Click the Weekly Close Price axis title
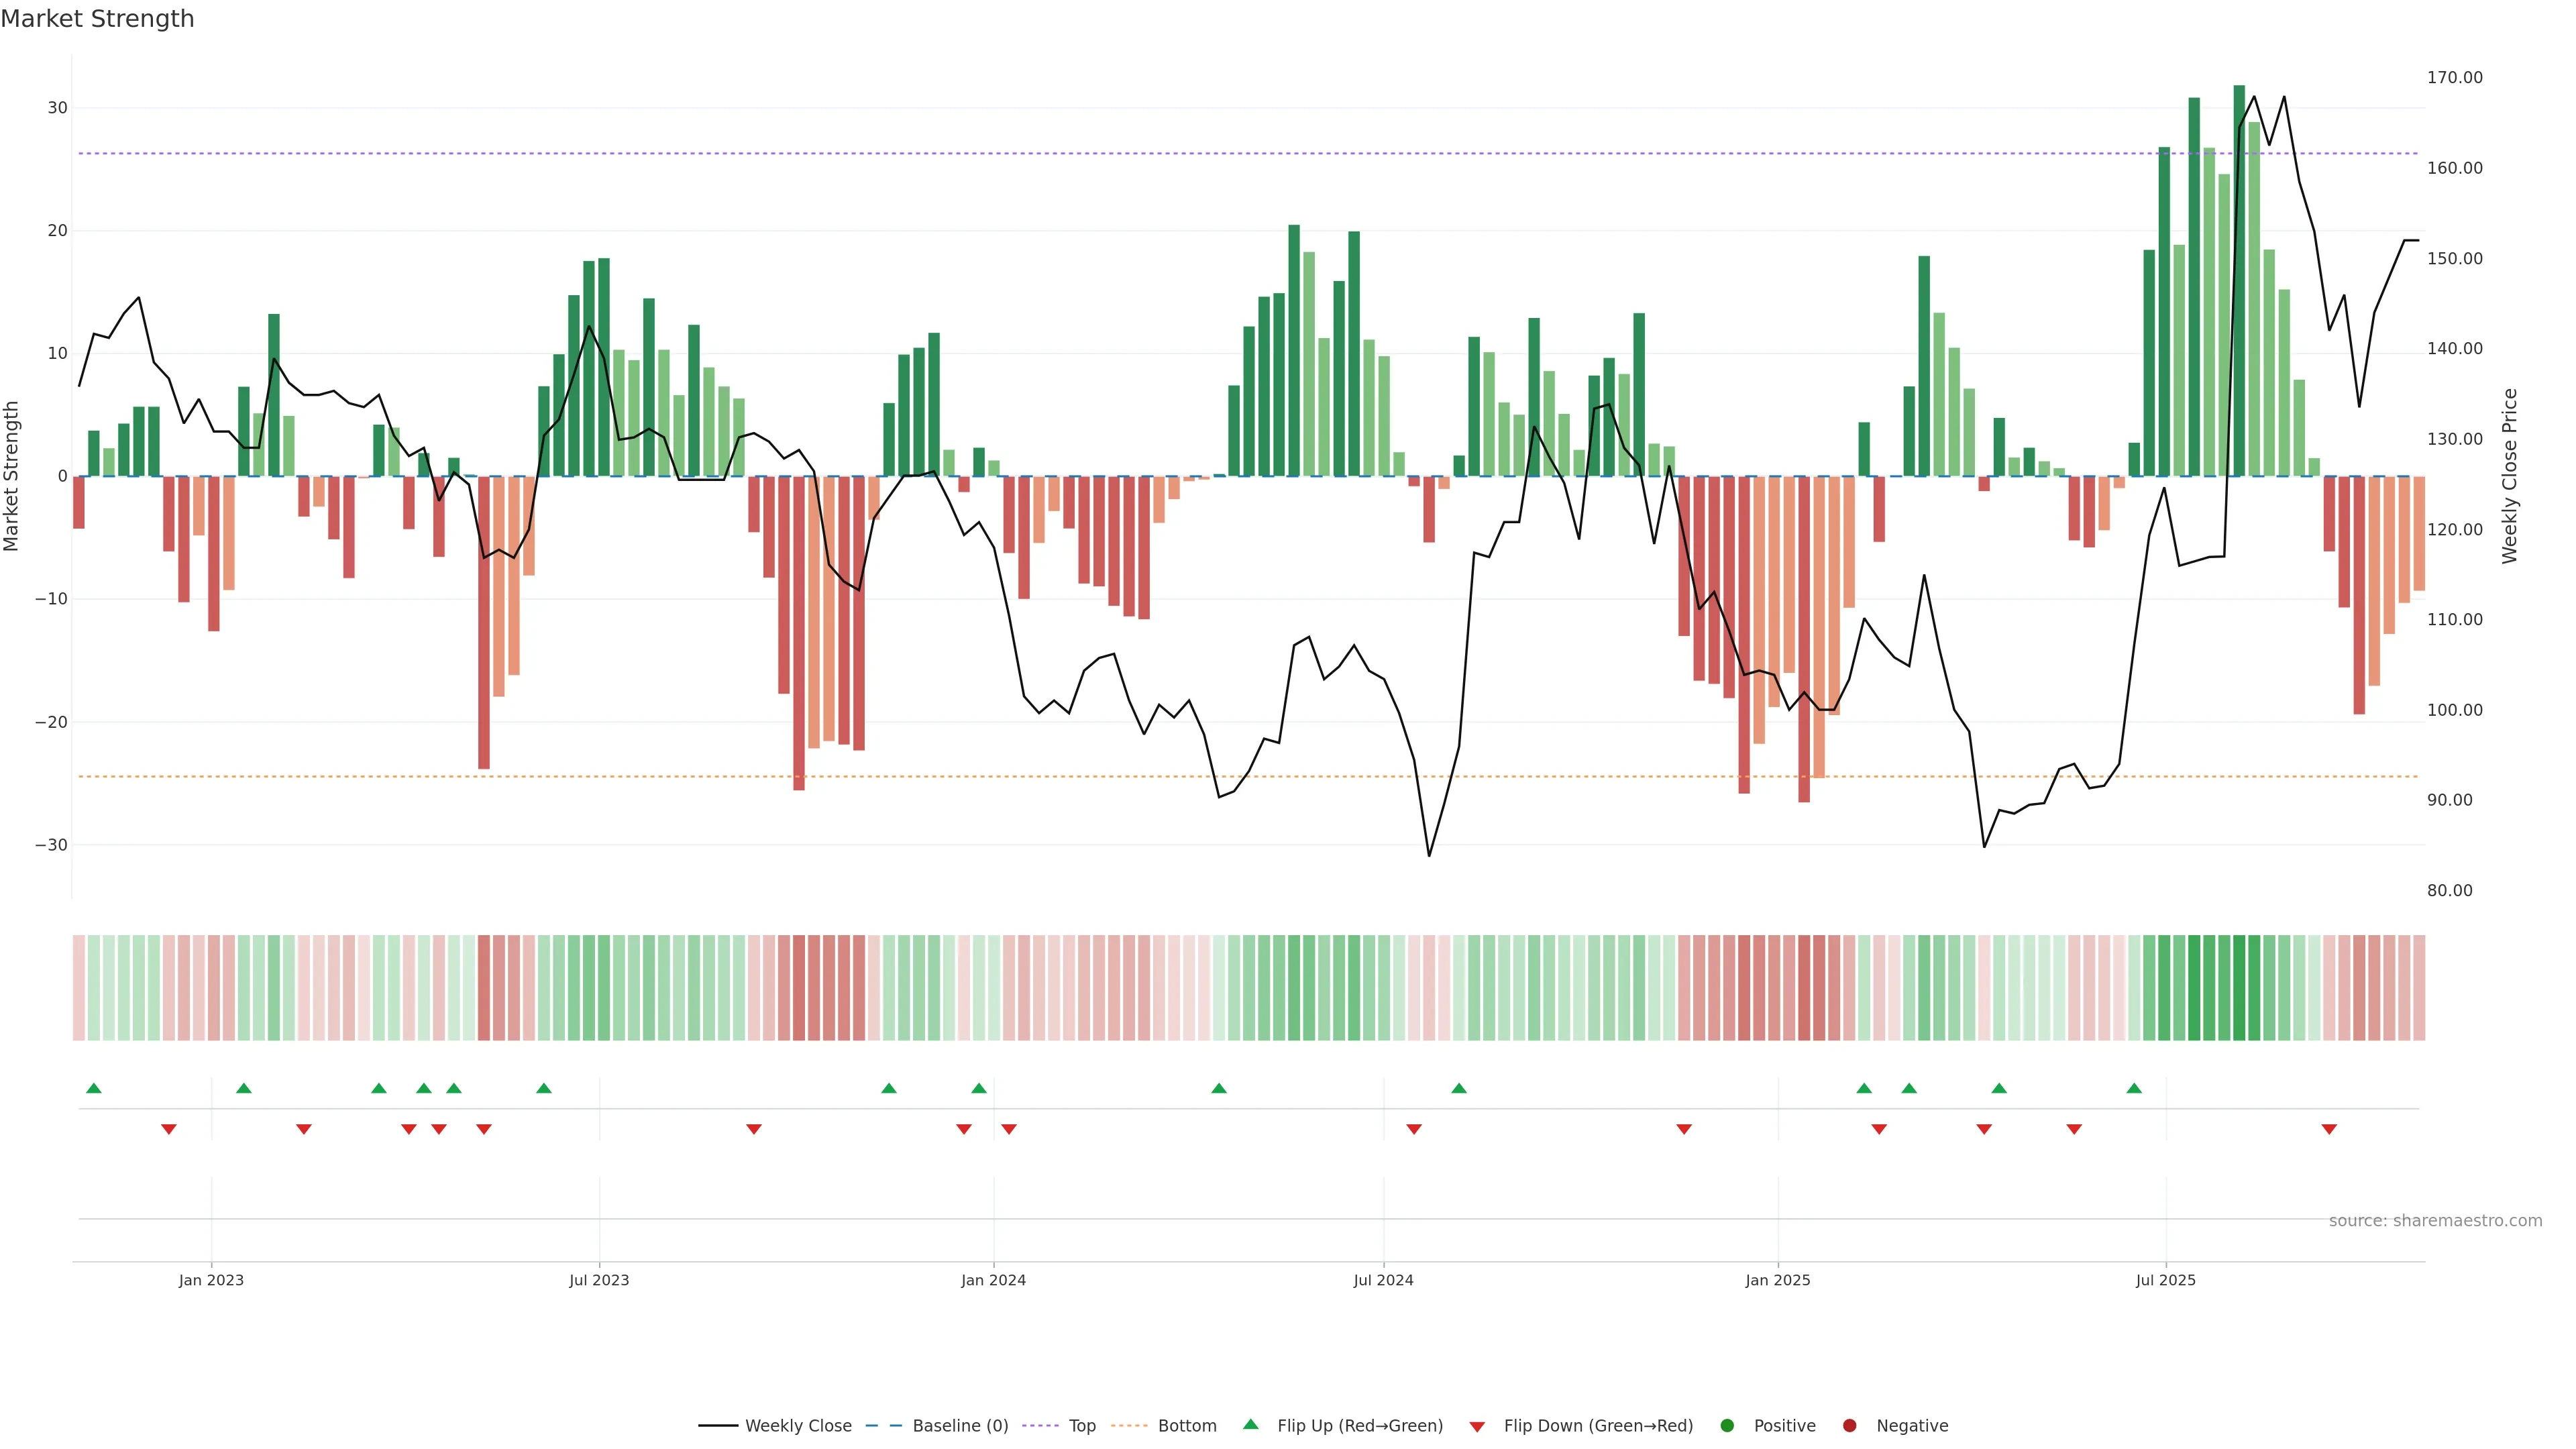The image size is (2576, 1449). pyautogui.click(x=2509, y=476)
